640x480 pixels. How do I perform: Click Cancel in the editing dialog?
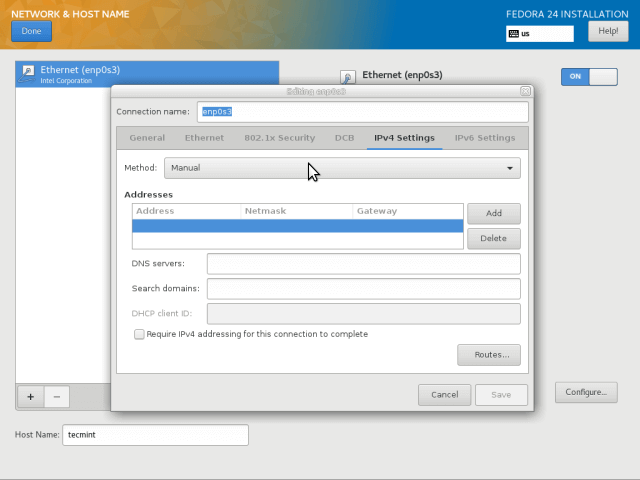(x=444, y=395)
